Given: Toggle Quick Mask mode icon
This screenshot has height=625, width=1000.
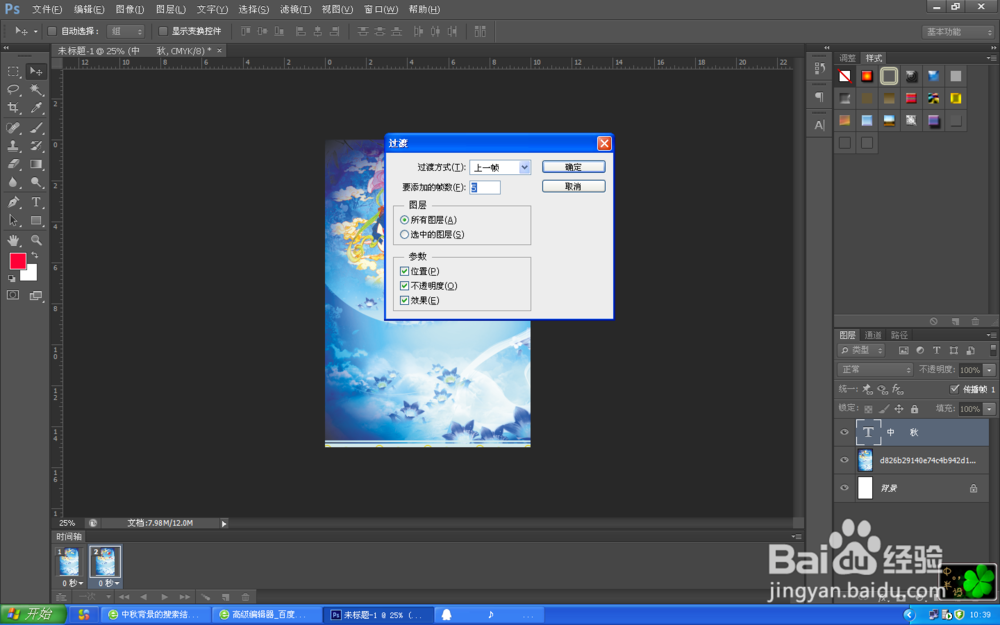Looking at the screenshot, I should (13, 295).
